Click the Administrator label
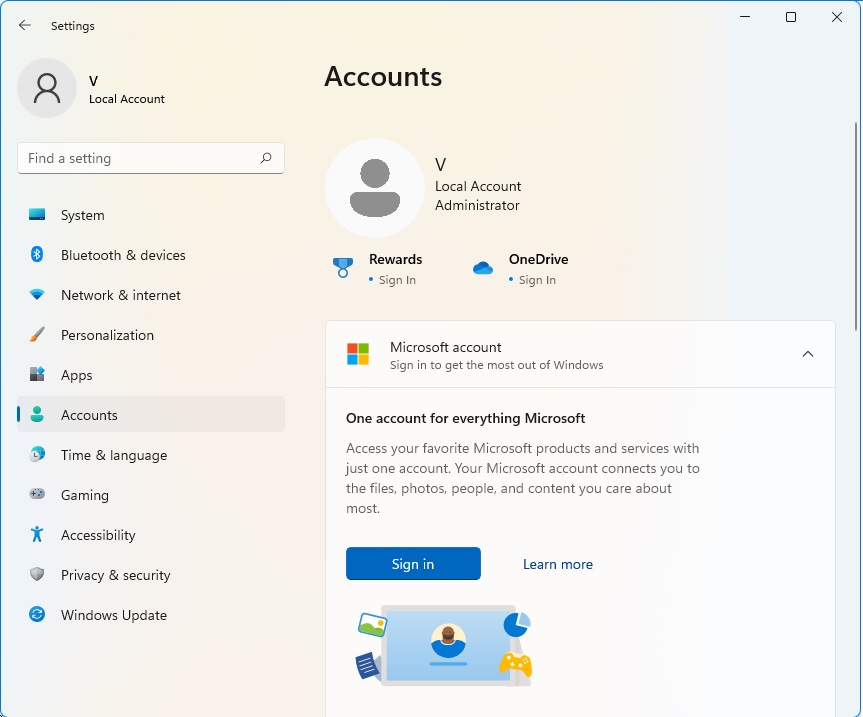863x717 pixels. coord(477,205)
